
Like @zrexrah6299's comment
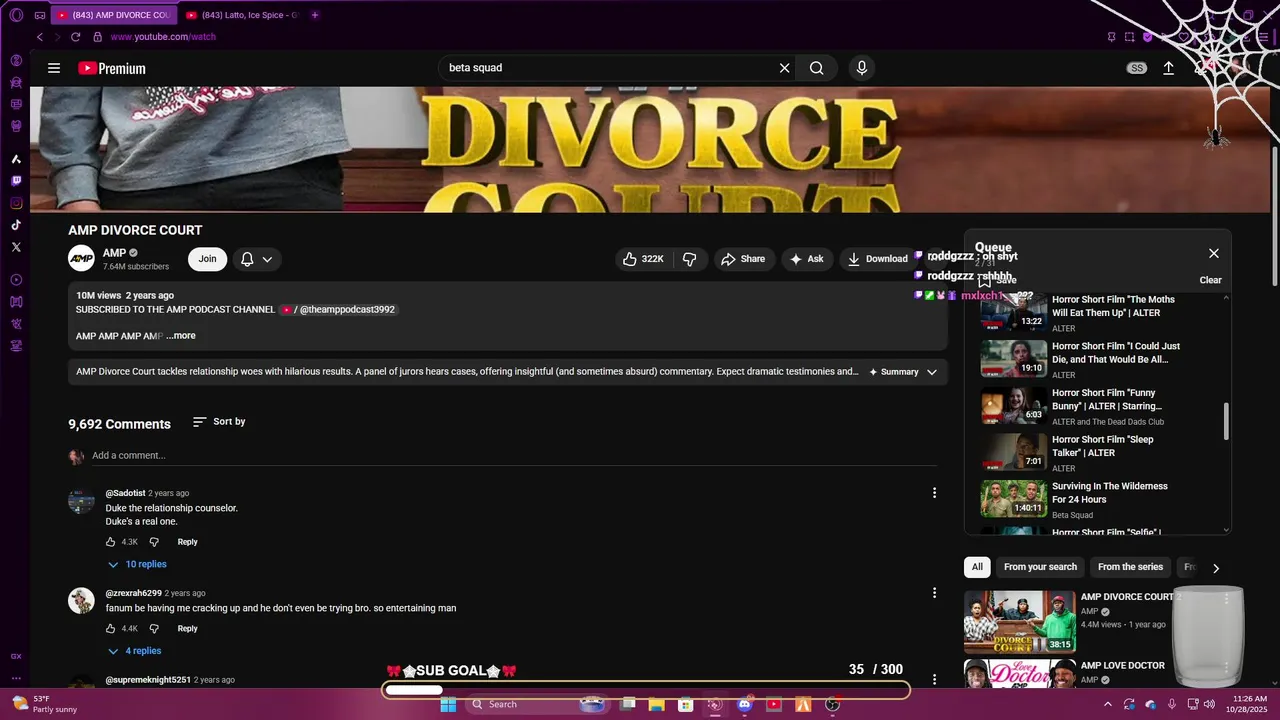click(x=110, y=629)
